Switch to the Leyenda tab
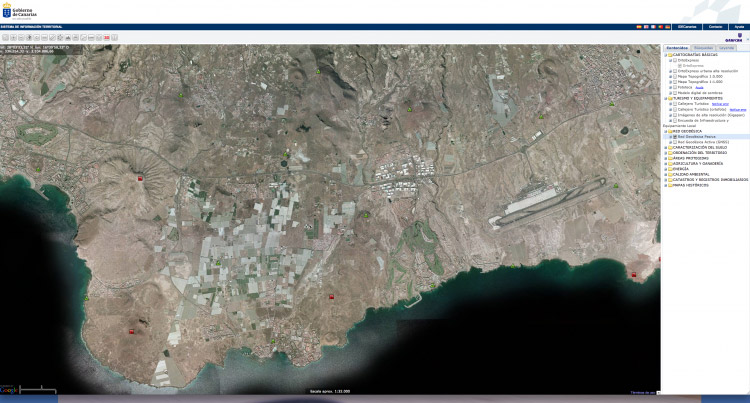750x403 pixels. tap(726, 48)
